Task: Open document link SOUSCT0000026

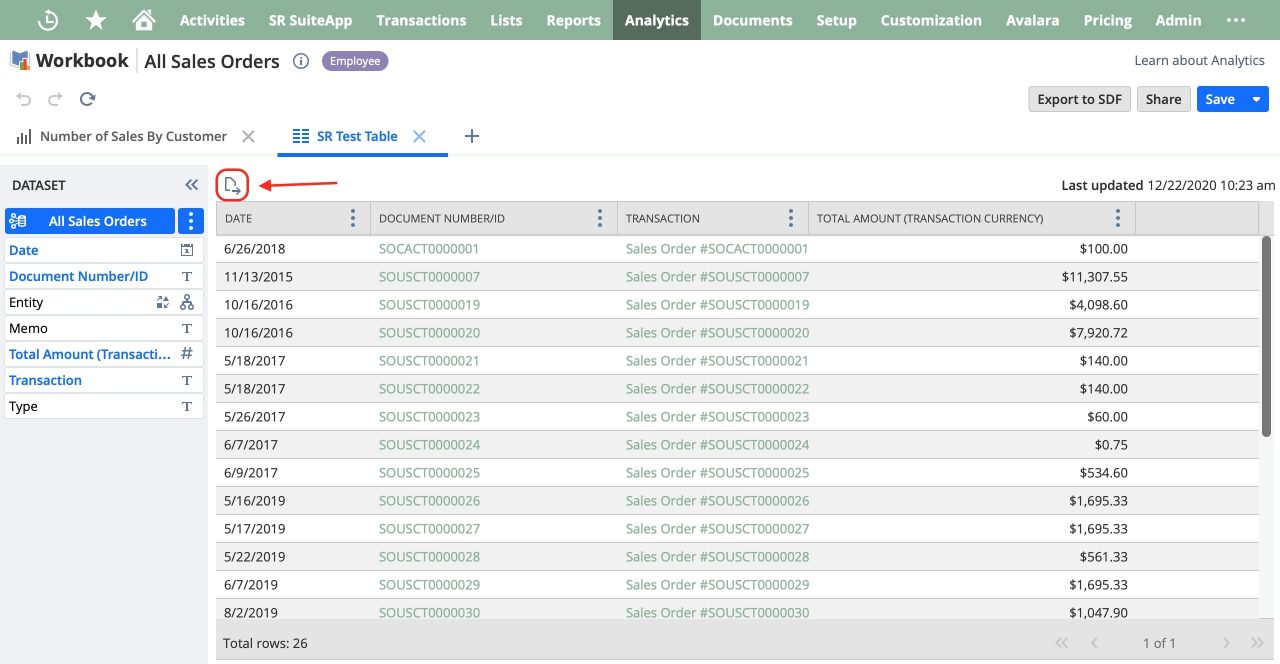Action: click(x=429, y=500)
